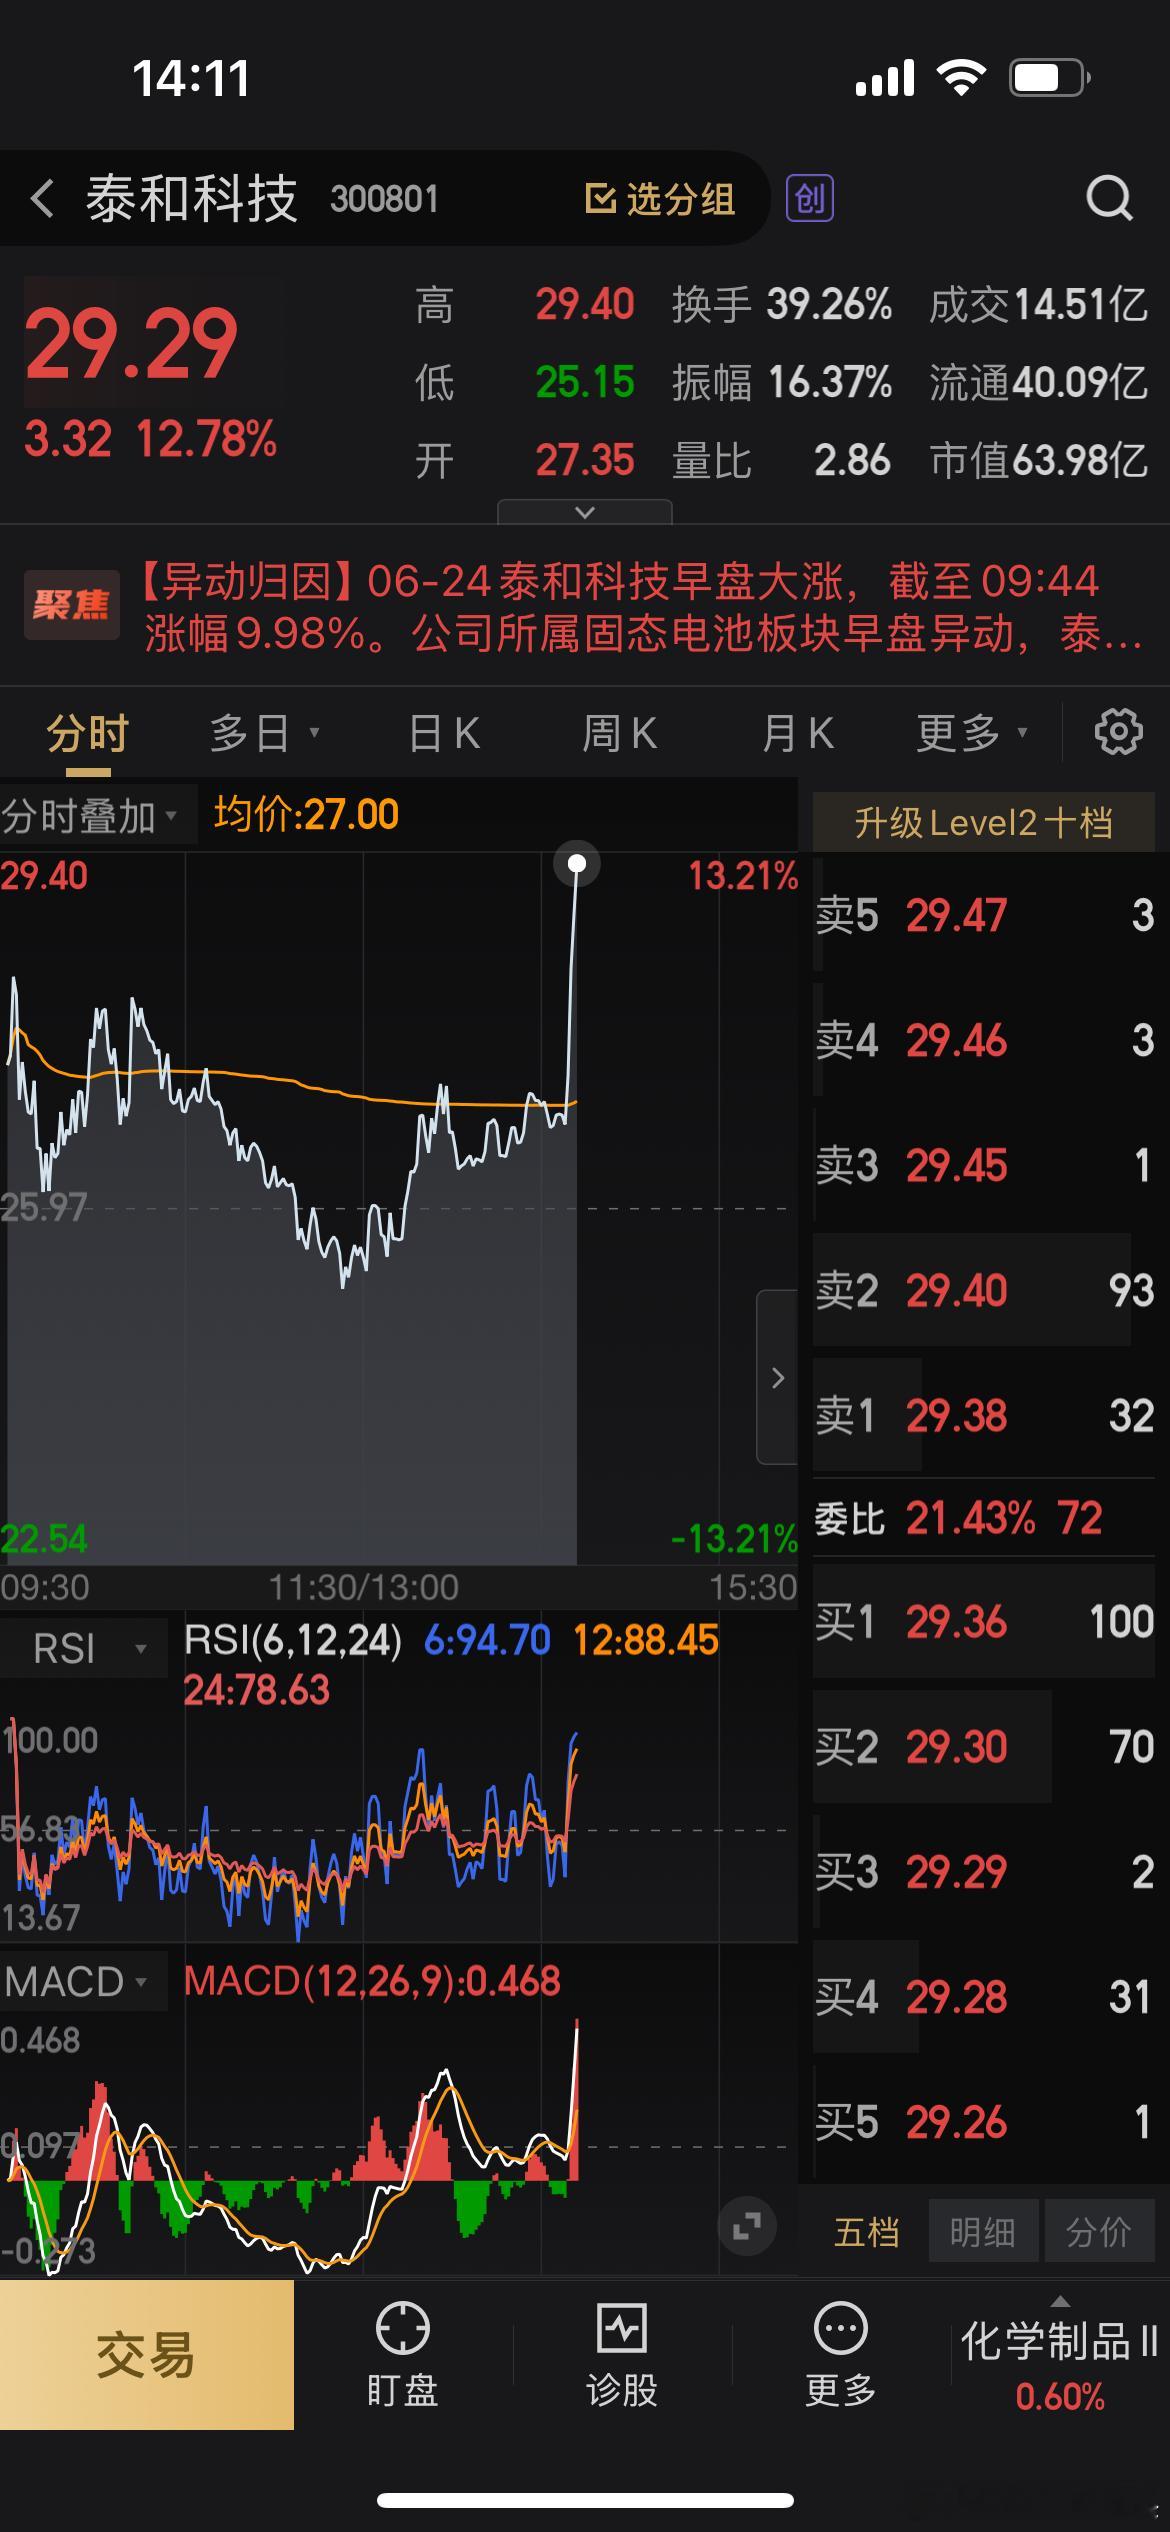Tap 买3 row at 29.29

click(985, 1871)
